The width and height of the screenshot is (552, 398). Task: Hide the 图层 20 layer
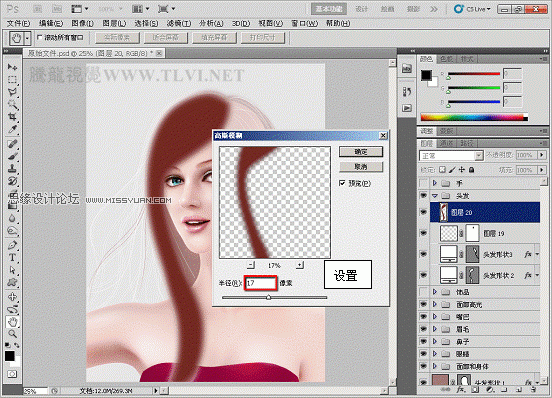tap(424, 212)
